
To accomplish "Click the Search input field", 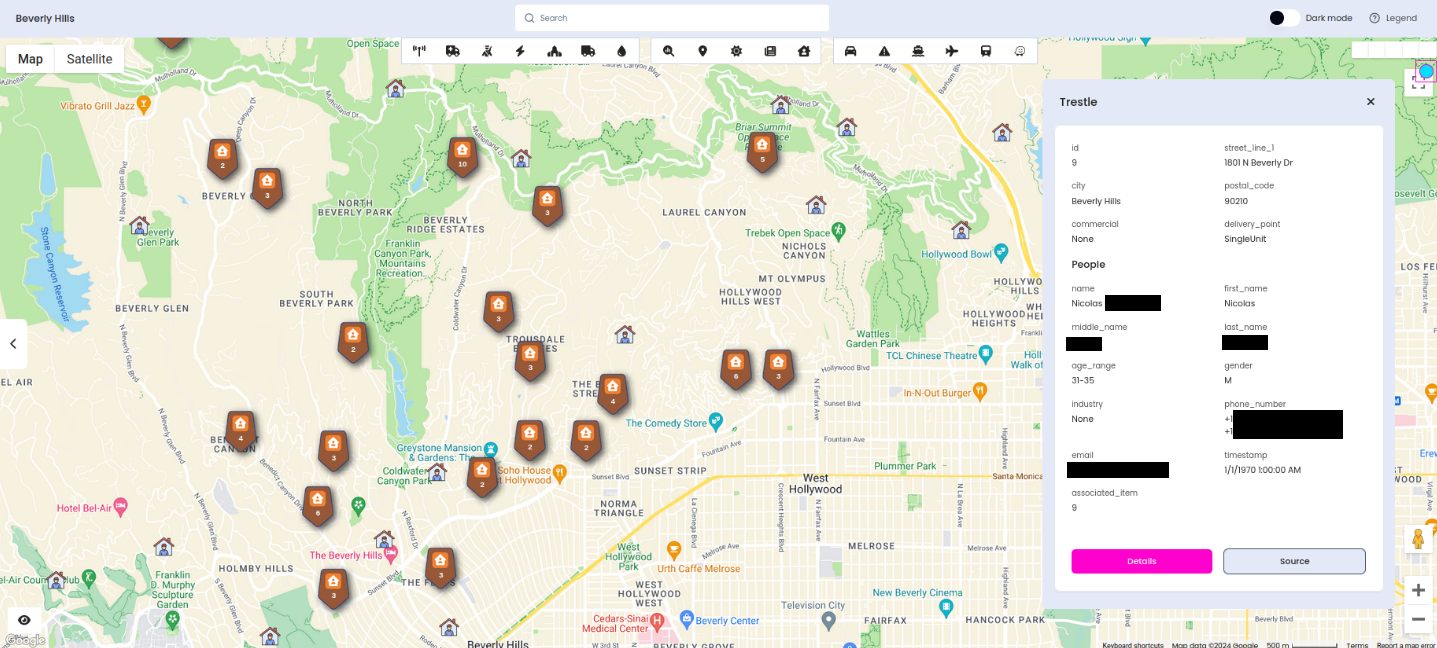I will [672, 18].
